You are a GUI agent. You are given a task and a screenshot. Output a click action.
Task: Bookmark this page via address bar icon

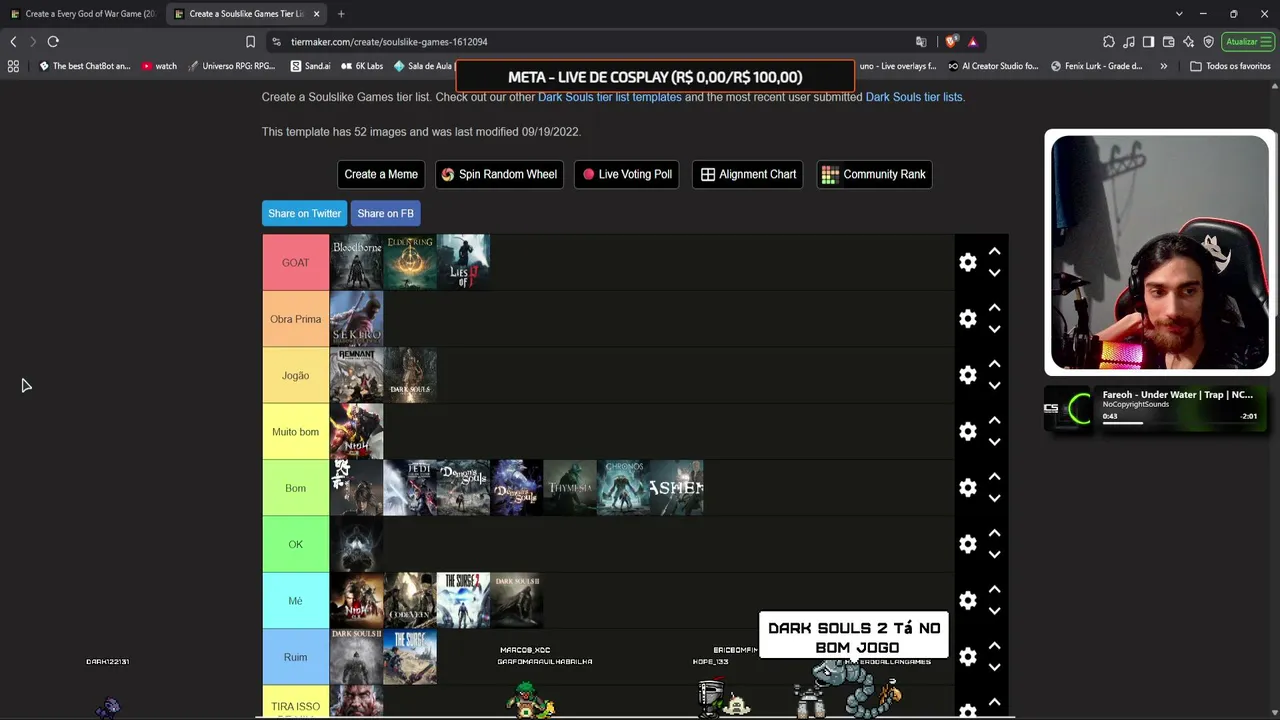250,42
